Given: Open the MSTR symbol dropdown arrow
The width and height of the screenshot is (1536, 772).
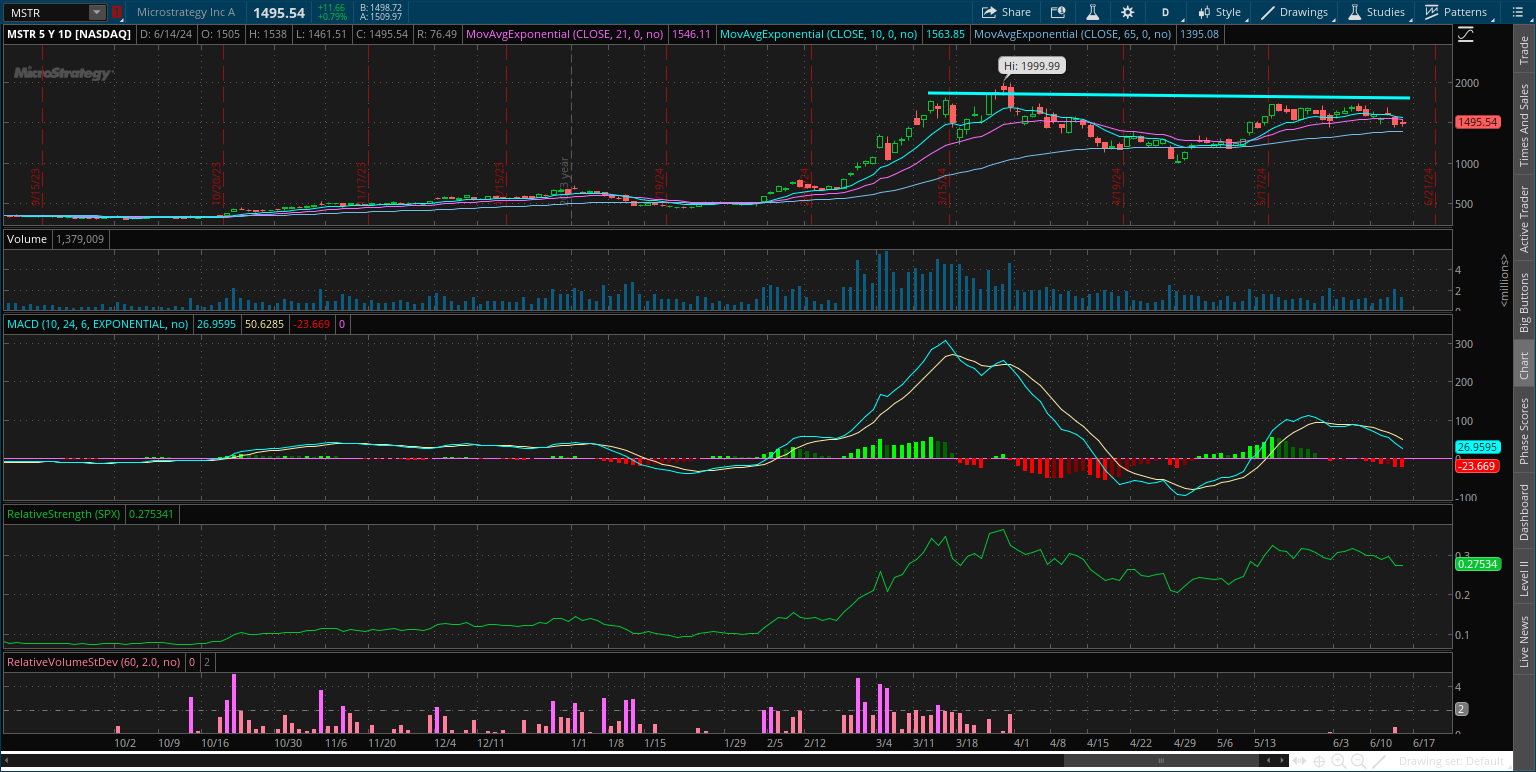Looking at the screenshot, I should coord(96,13).
